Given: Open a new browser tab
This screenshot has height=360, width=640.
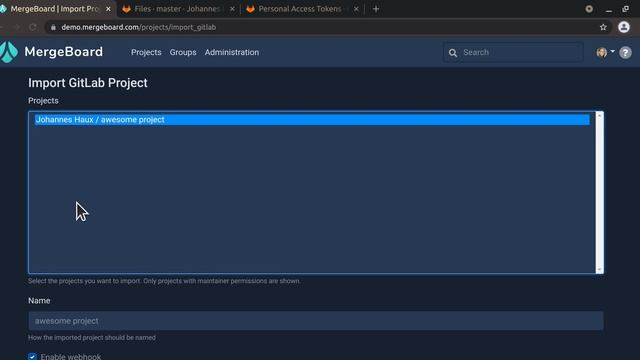Looking at the screenshot, I should [x=376, y=9].
